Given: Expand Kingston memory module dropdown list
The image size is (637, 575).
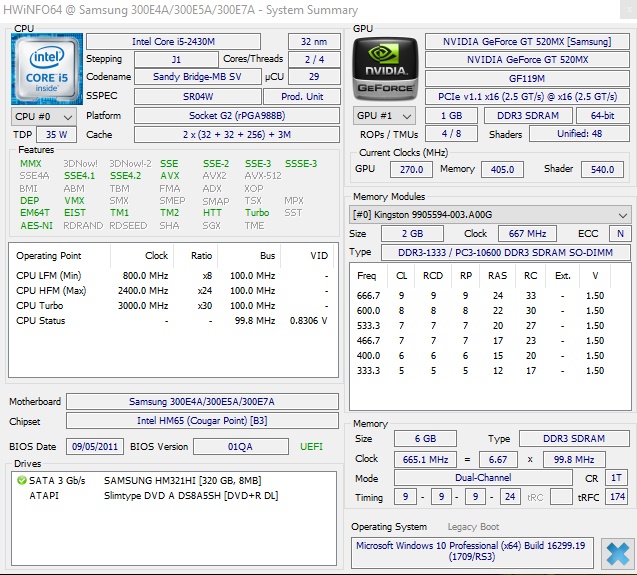Looking at the screenshot, I should 490,215.
